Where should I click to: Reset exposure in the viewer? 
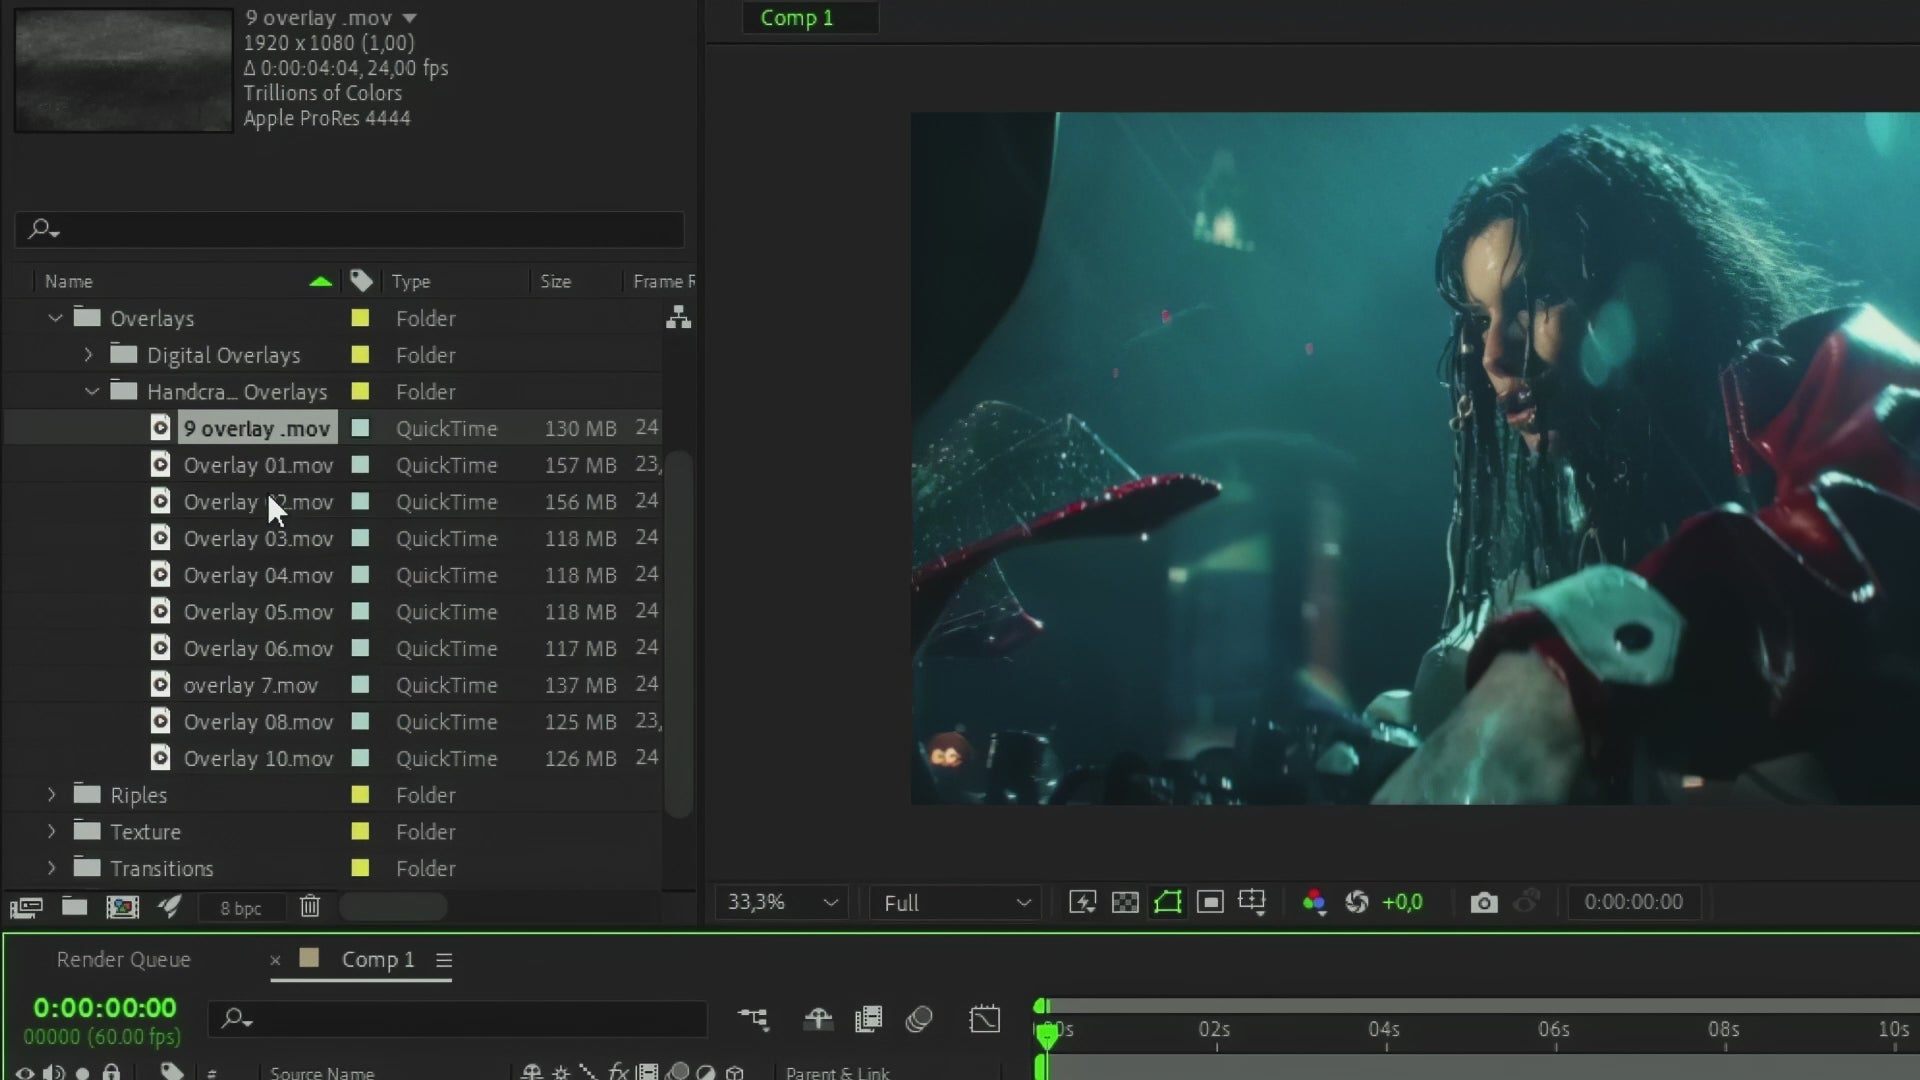click(x=1357, y=902)
